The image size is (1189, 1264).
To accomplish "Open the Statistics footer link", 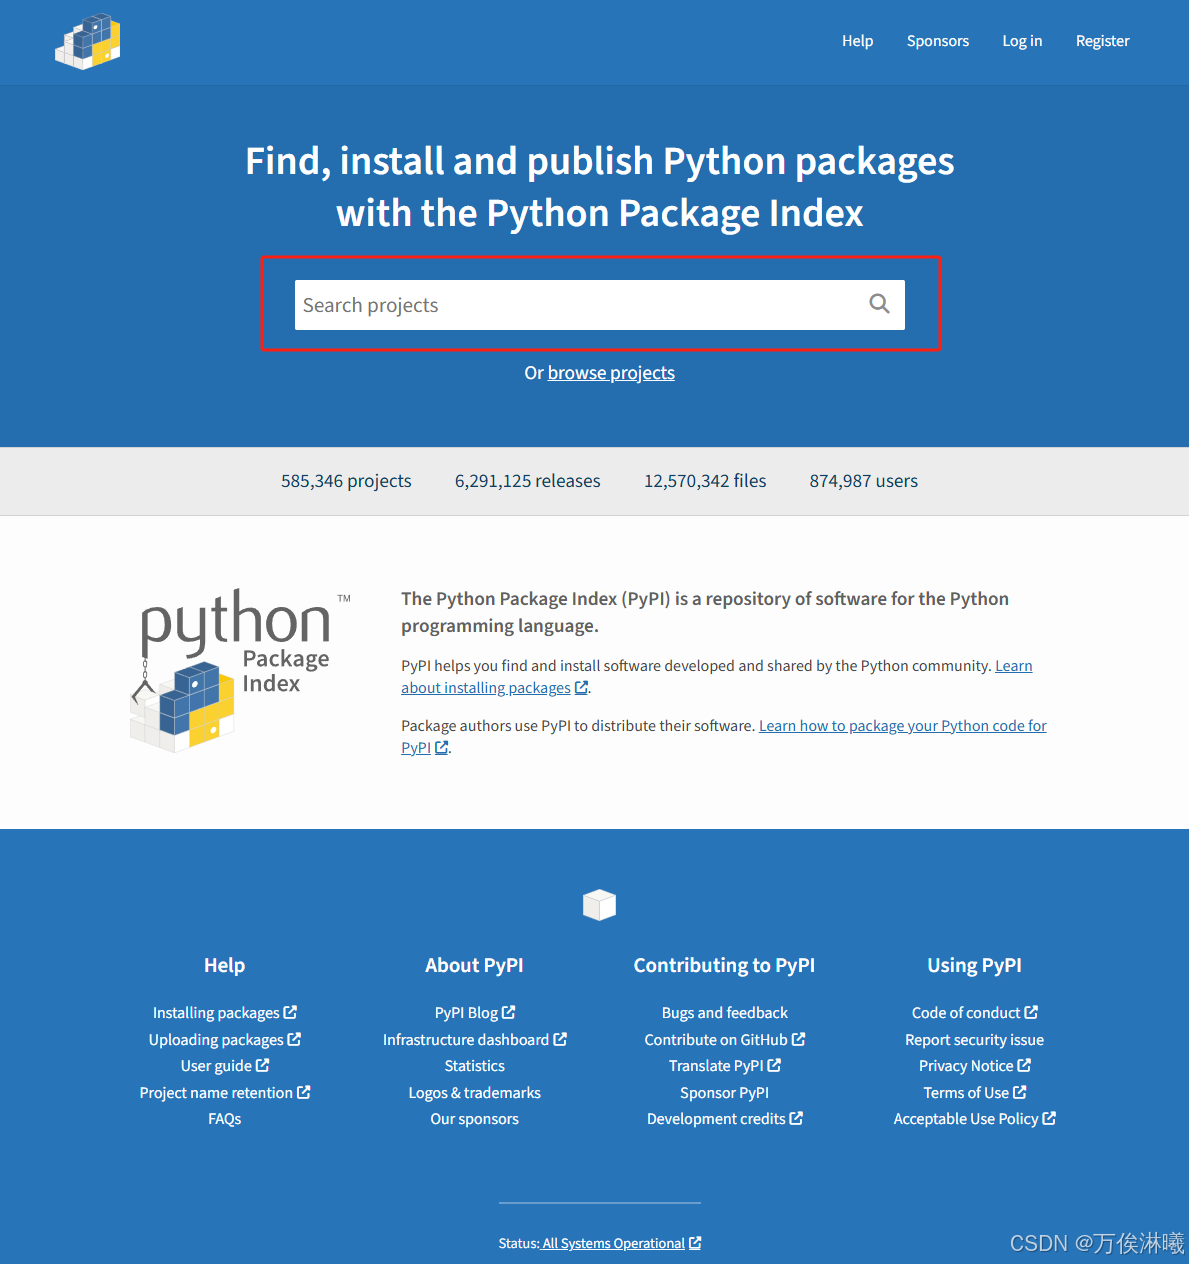I will 475,1066.
